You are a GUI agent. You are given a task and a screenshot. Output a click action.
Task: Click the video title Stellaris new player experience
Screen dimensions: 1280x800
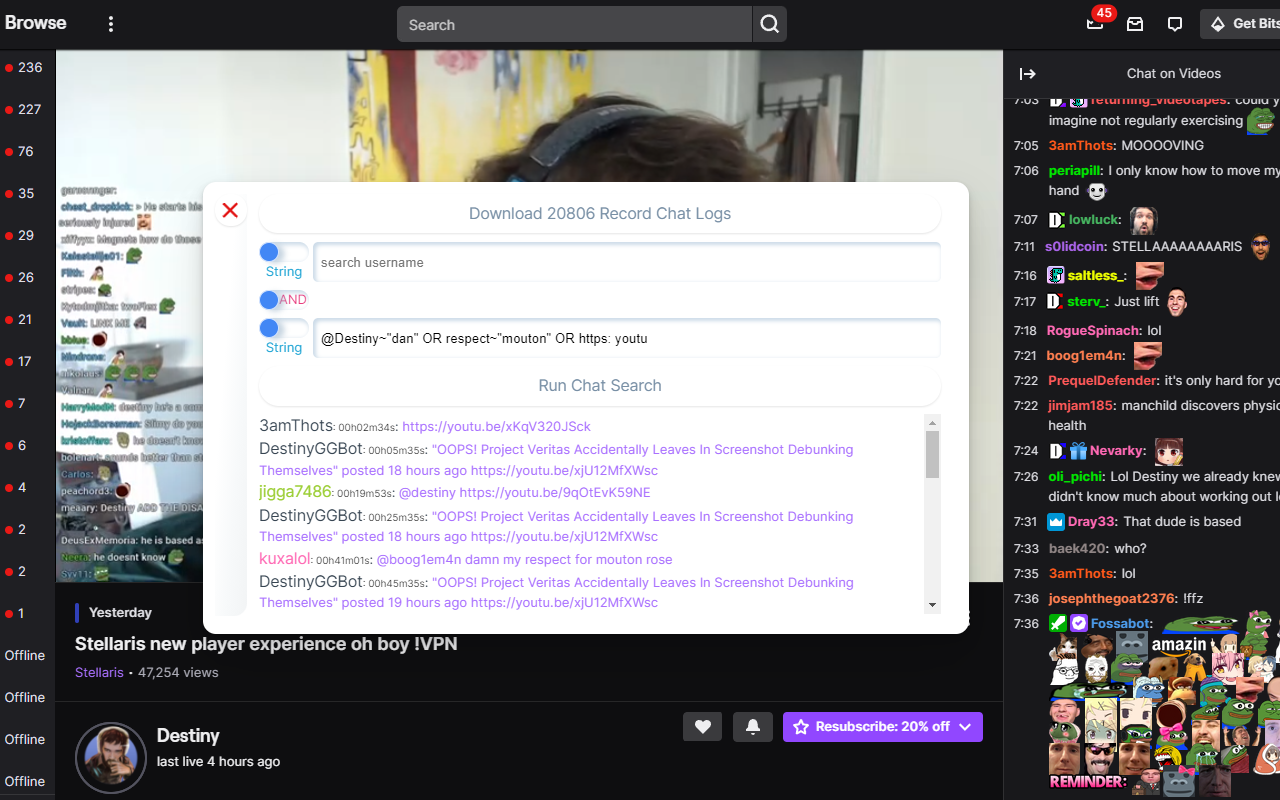click(266, 644)
